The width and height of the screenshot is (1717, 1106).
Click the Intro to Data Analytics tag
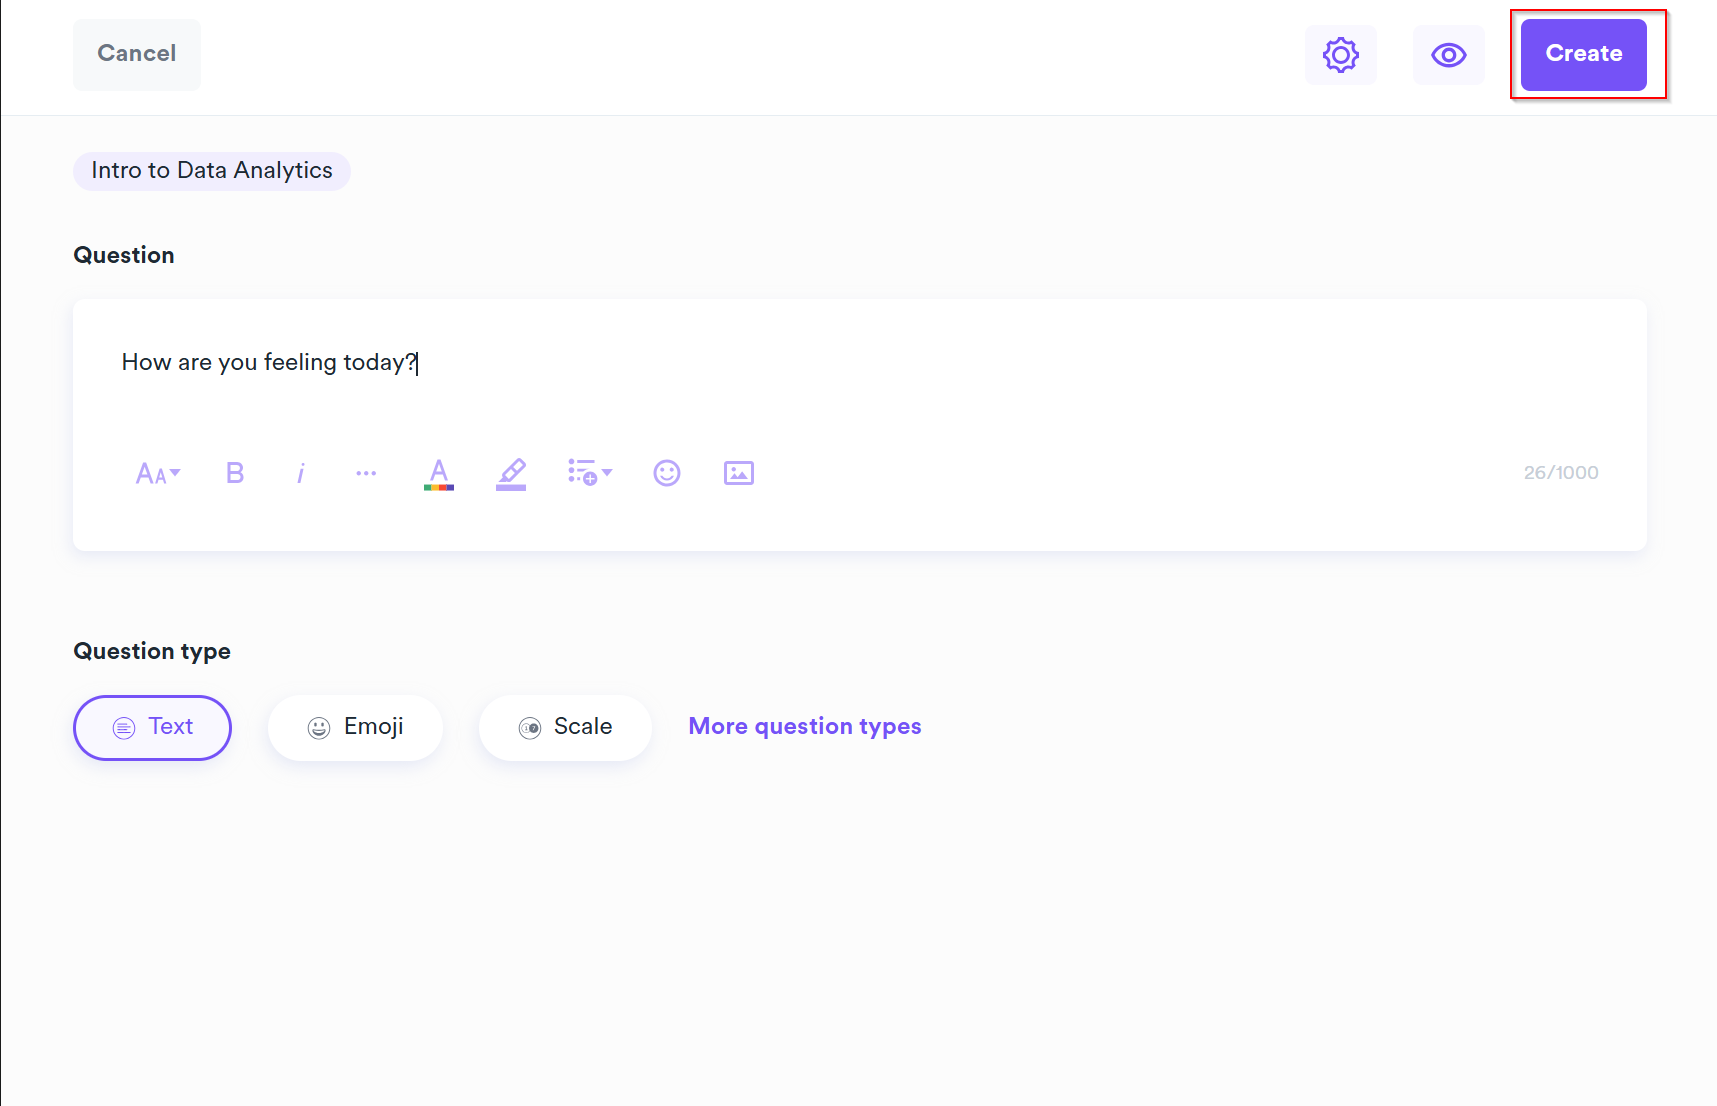[212, 171]
